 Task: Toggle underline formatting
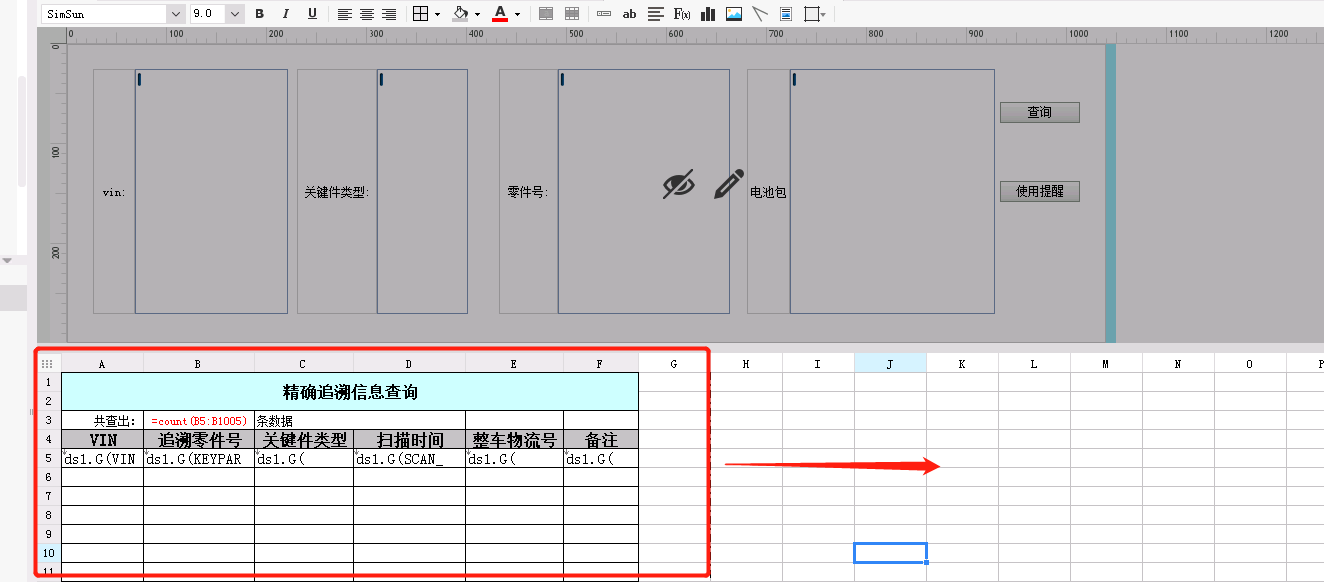click(x=312, y=14)
